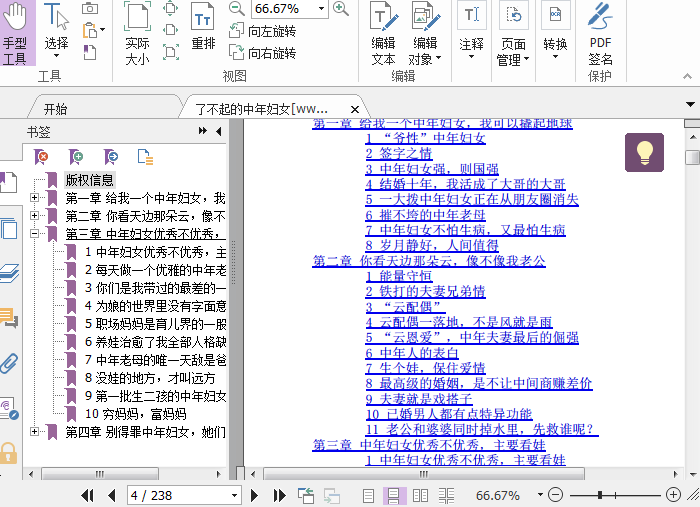Select bookmark 3 你们是我带过的最差的
This screenshot has width=700, height=507.
click(x=155, y=288)
